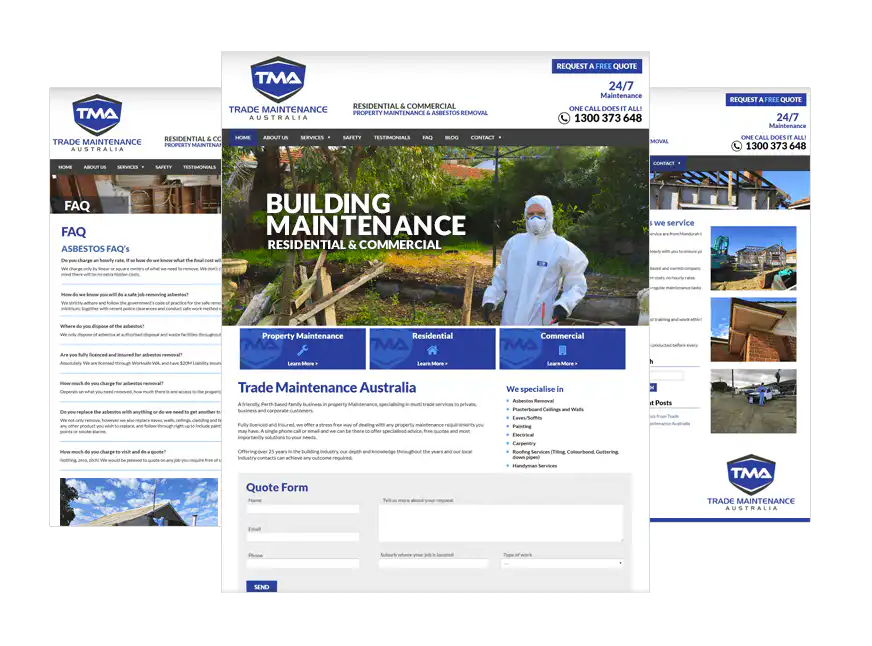Click 'Plasterboard Ceilings and Walls' list item
872x646 pixels.
pos(548,409)
